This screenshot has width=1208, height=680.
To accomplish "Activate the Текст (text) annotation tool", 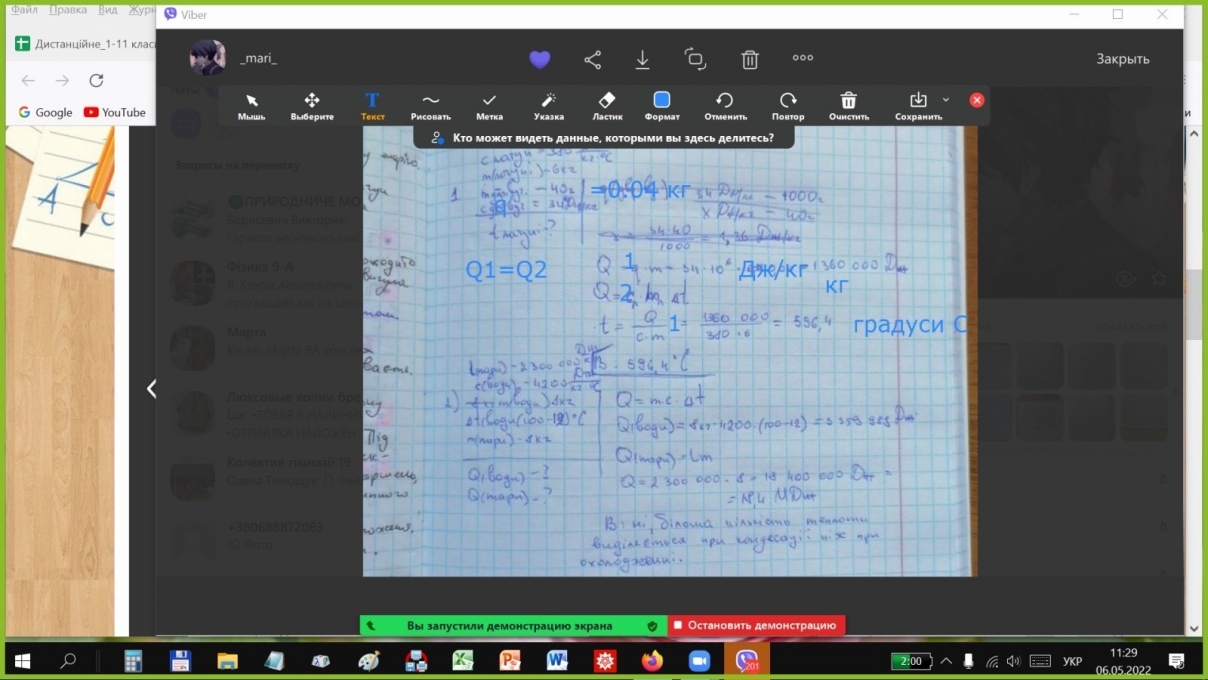I will [372, 106].
